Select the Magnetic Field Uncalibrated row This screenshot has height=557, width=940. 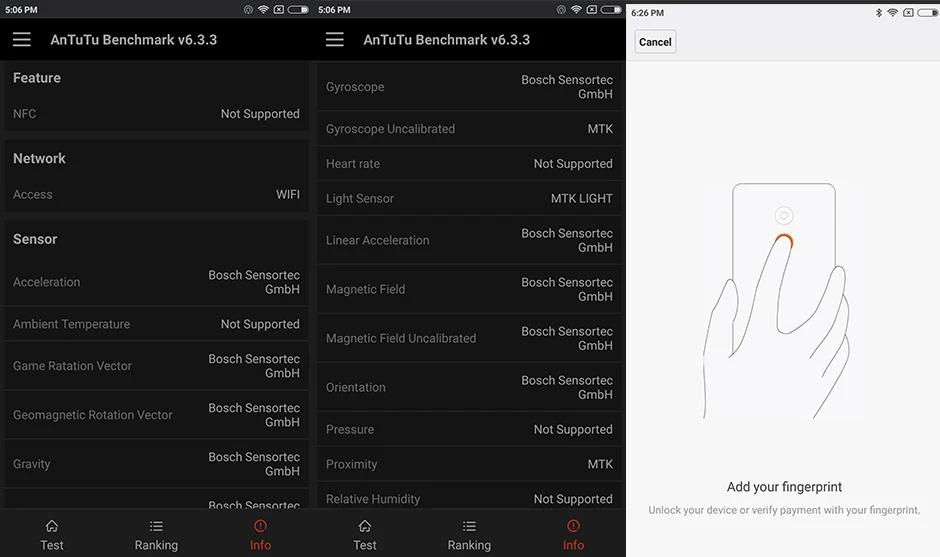pyautogui.click(x=469, y=339)
